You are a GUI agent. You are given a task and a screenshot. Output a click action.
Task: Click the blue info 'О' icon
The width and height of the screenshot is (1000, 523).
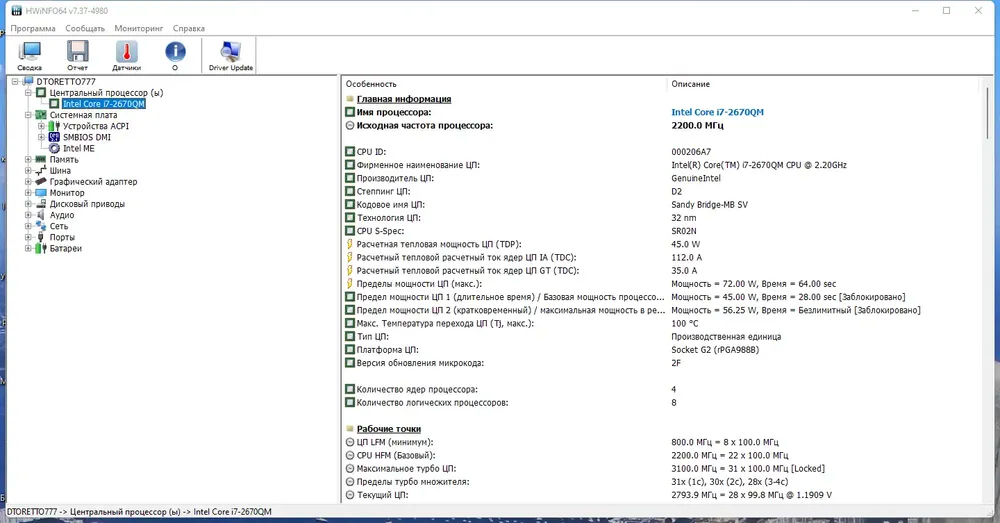[175, 55]
